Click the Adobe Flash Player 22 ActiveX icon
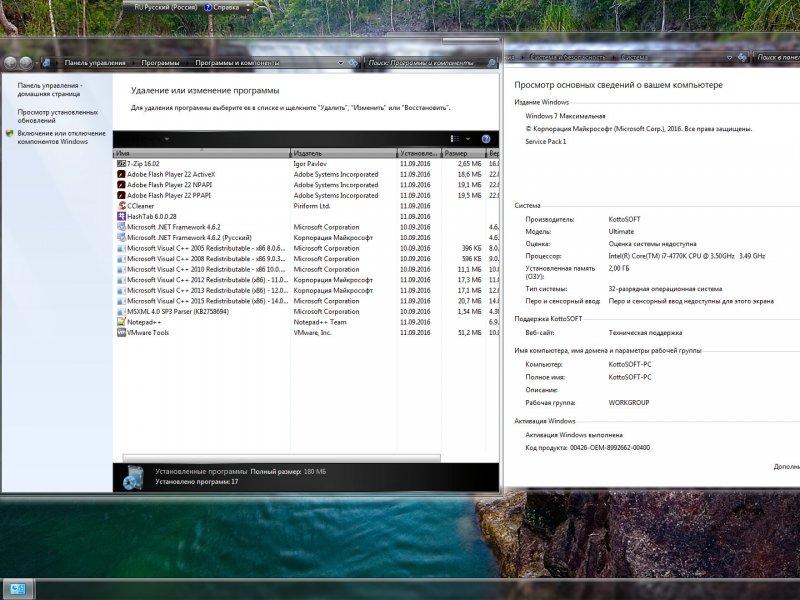800x600 pixels. tap(121, 174)
